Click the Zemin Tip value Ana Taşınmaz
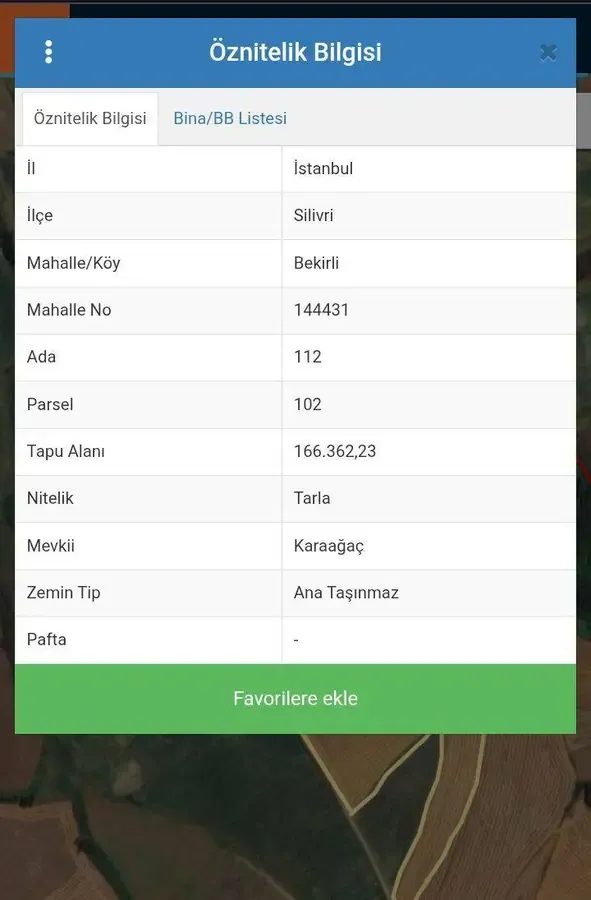The height and width of the screenshot is (900, 591). [x=346, y=592]
